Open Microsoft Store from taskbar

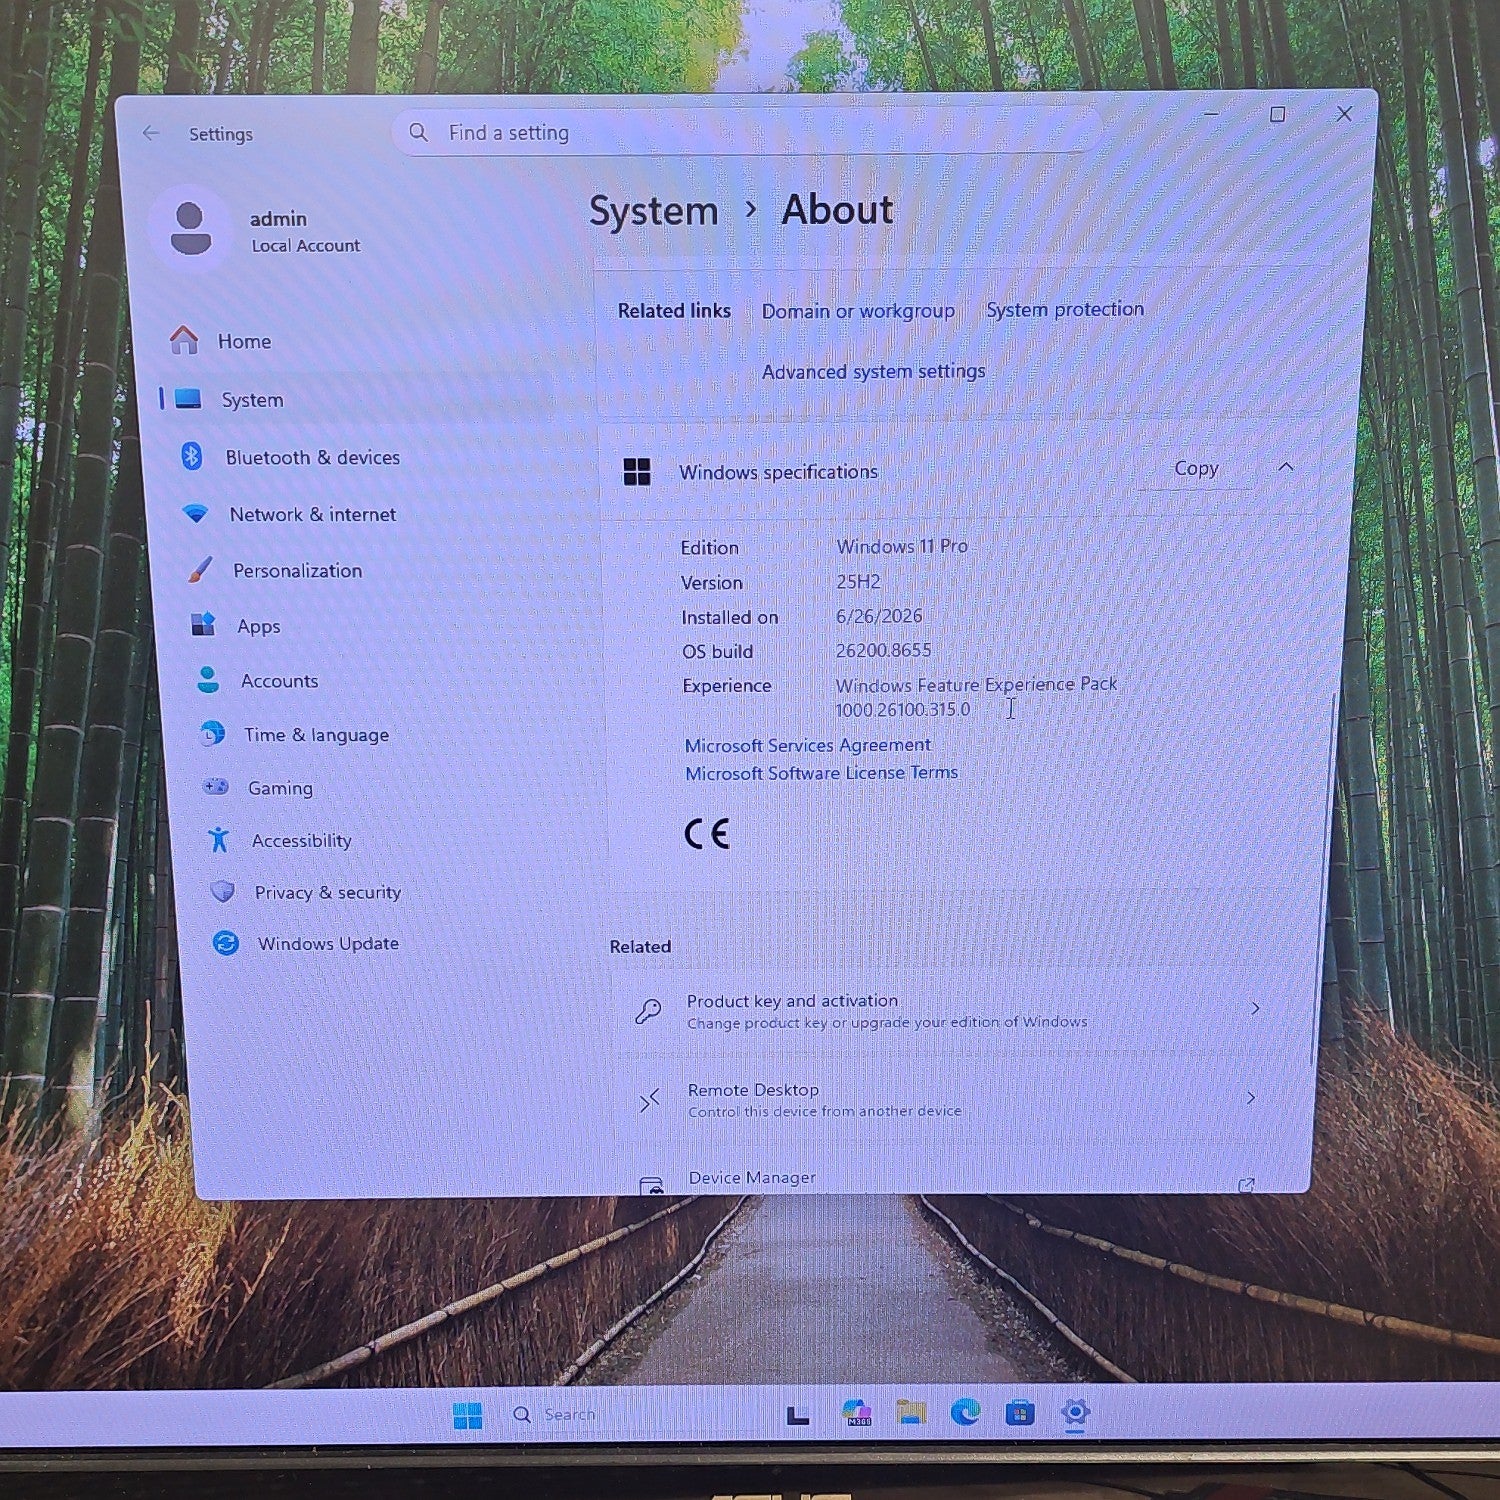(x=1019, y=1413)
